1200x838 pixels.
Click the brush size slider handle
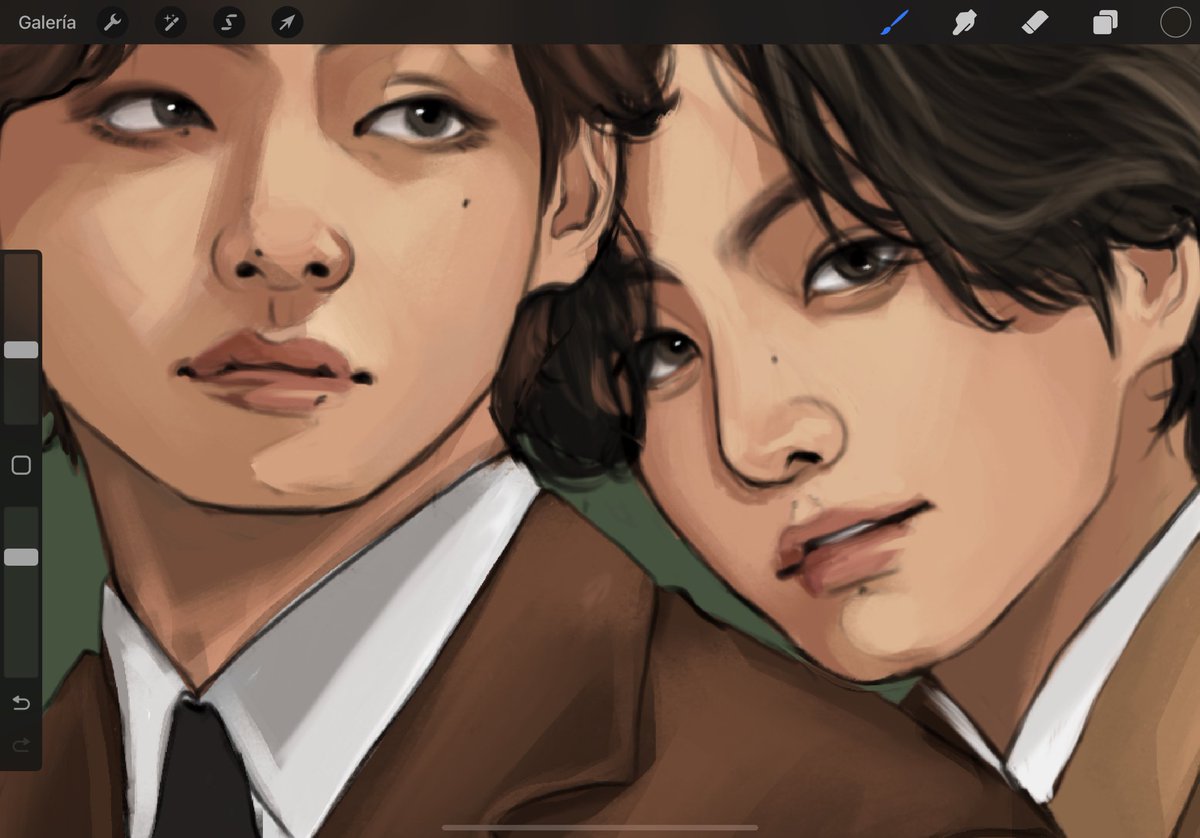pos(21,350)
